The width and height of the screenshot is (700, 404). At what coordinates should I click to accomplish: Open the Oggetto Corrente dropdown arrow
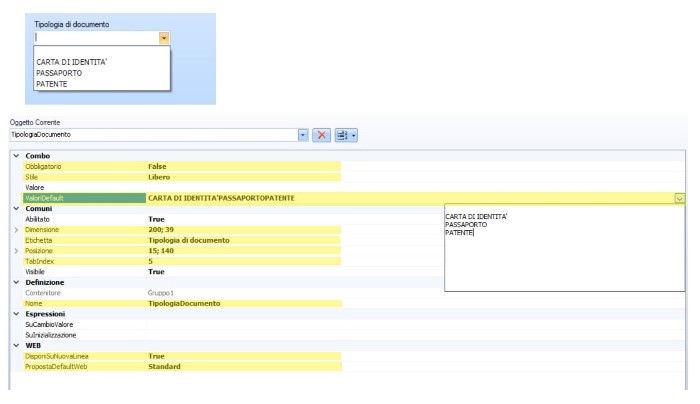(x=303, y=134)
